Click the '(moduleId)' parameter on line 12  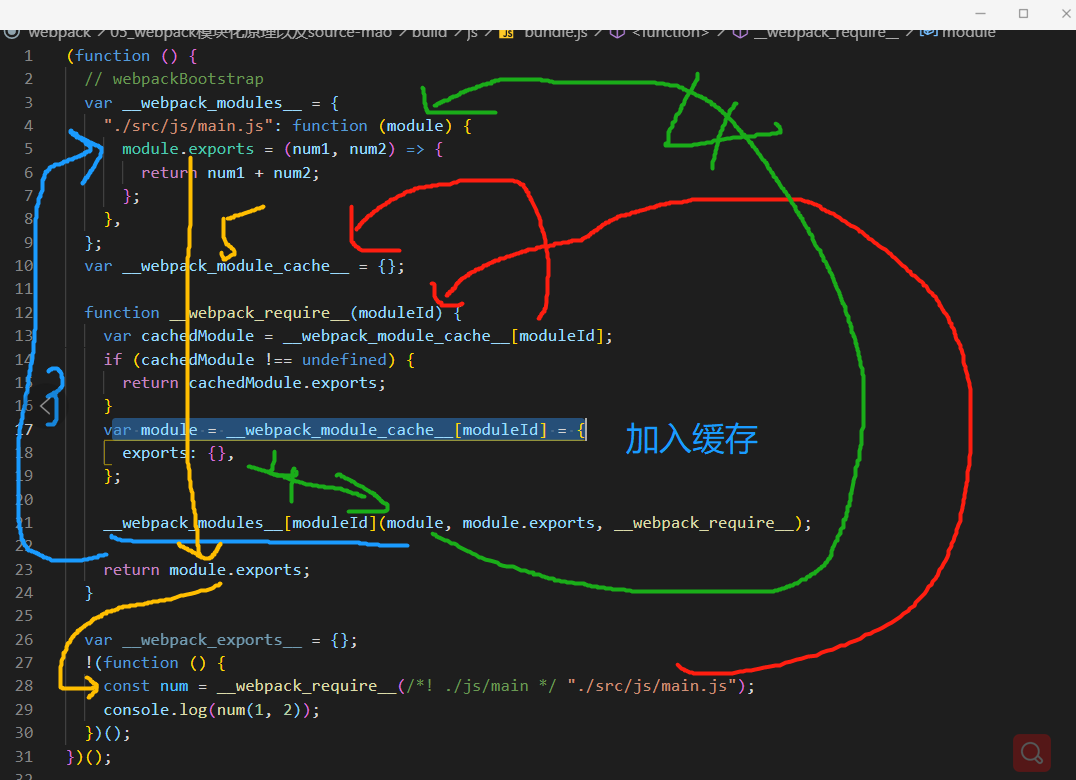coord(397,313)
